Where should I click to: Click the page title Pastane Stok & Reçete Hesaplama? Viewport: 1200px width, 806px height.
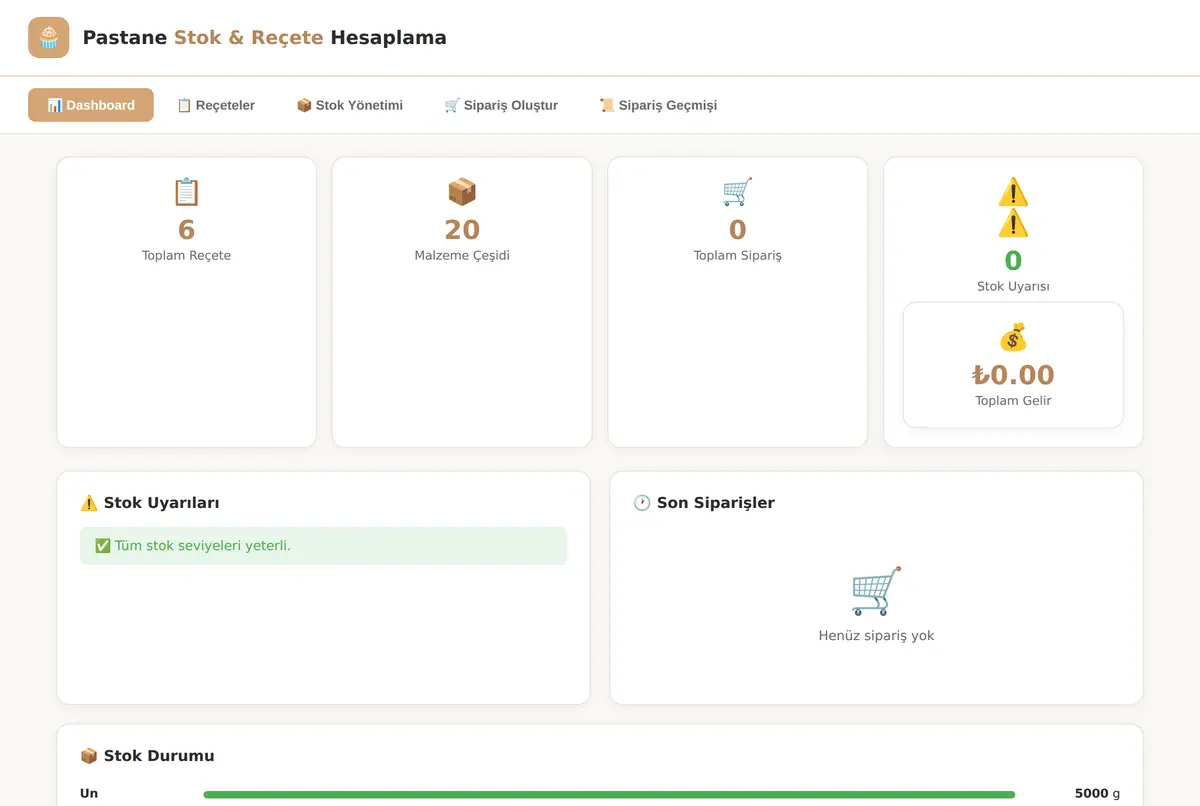[x=265, y=38]
